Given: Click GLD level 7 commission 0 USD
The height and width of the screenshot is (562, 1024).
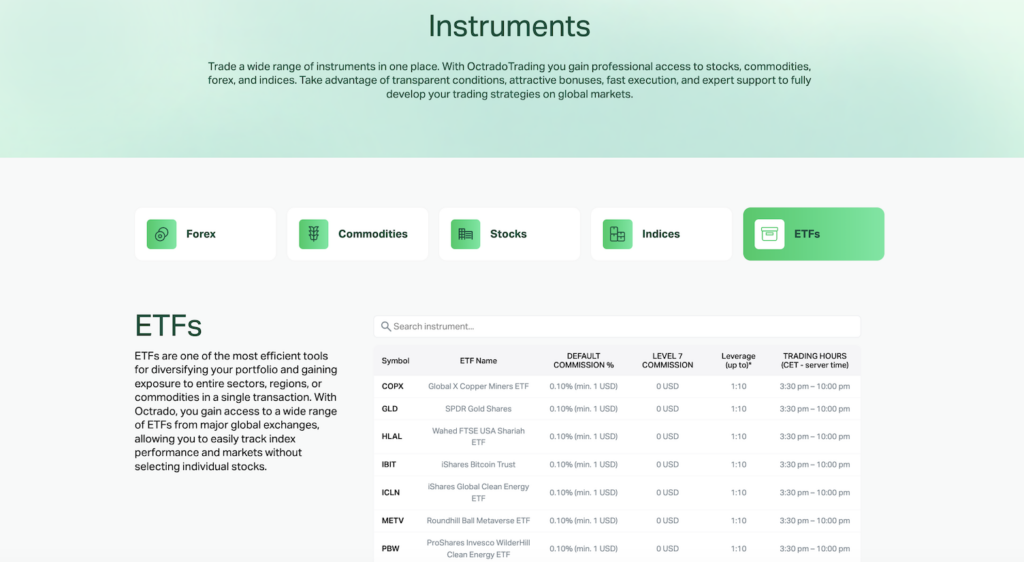Looking at the screenshot, I should [667, 409].
